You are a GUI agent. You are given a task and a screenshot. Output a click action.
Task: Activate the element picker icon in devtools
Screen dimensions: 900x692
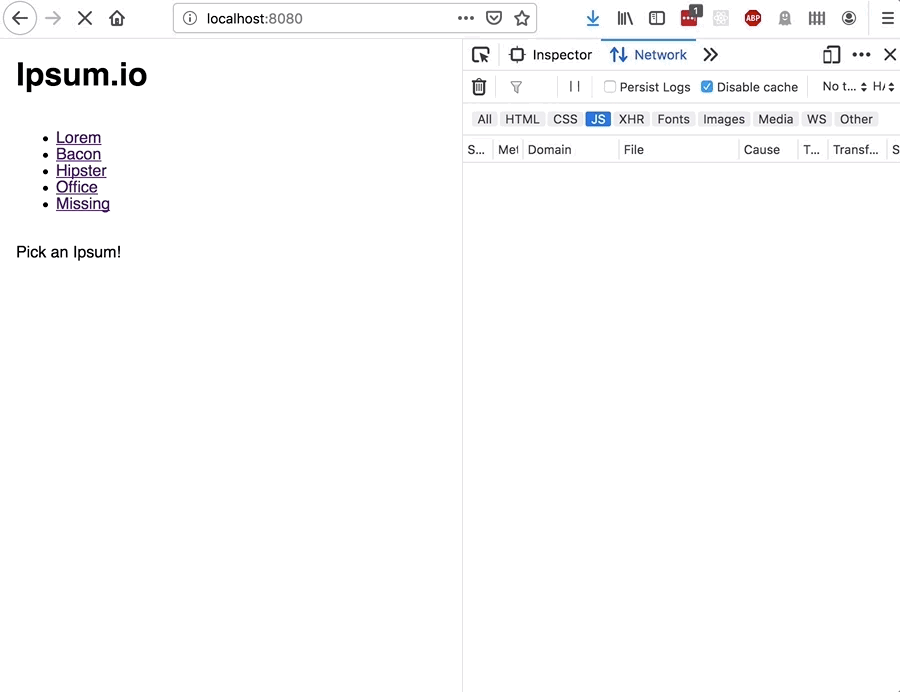[x=481, y=55]
